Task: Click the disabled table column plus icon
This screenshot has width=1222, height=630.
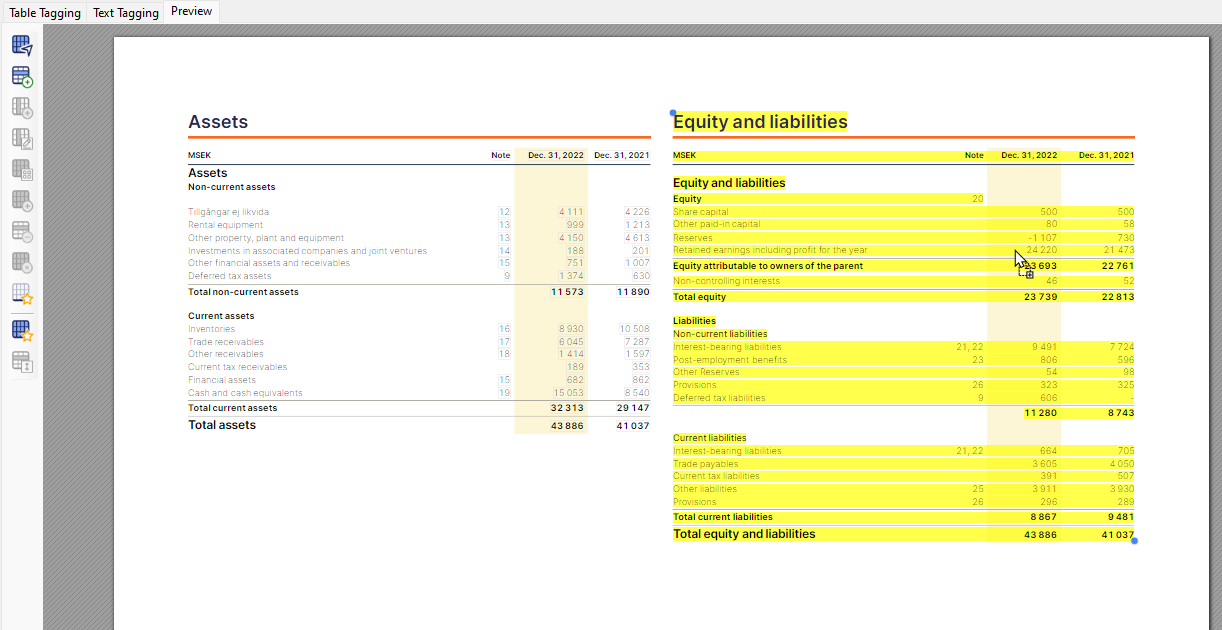Action: 22,108
